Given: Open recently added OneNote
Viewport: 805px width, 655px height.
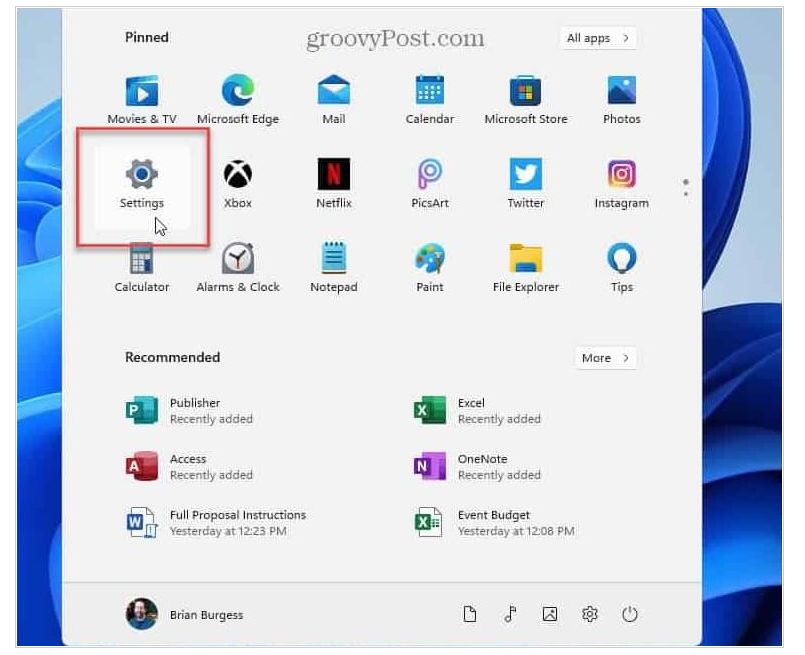Looking at the screenshot, I should point(477,467).
